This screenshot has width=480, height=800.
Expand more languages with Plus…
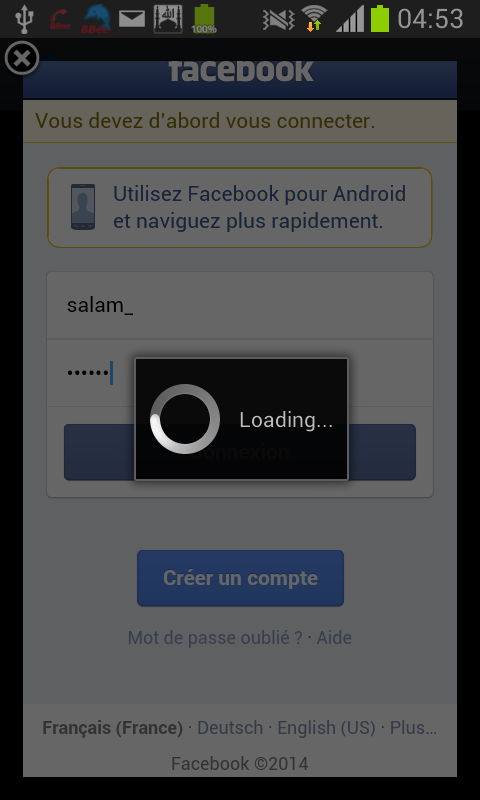click(413, 728)
